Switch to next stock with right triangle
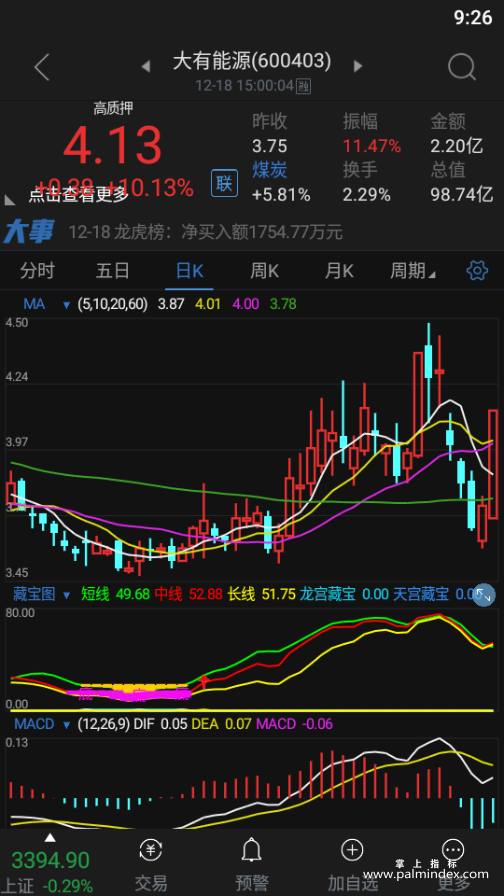Image resolution: width=504 pixels, height=896 pixels. click(x=358, y=66)
